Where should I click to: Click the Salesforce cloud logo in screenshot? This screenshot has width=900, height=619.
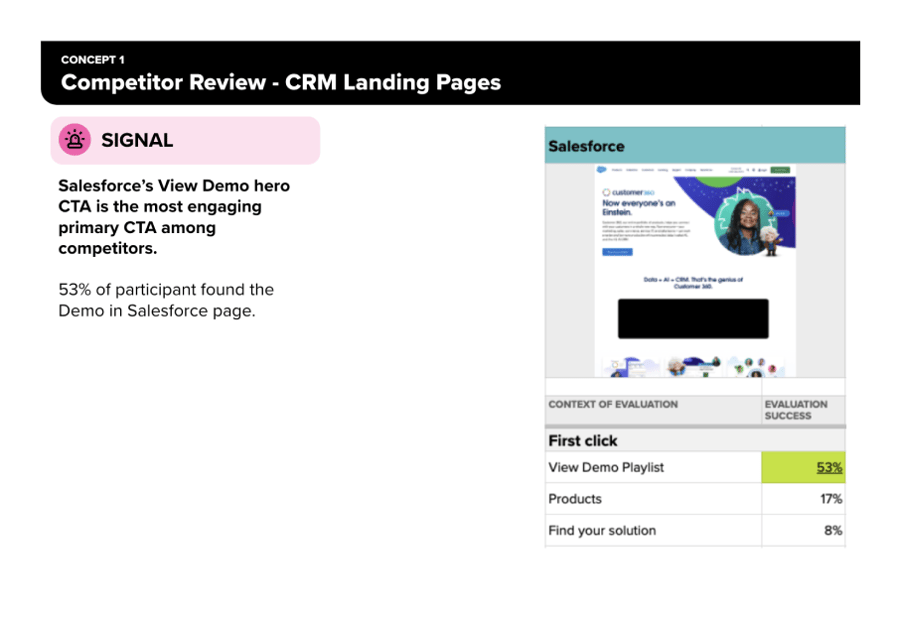[x=601, y=170]
